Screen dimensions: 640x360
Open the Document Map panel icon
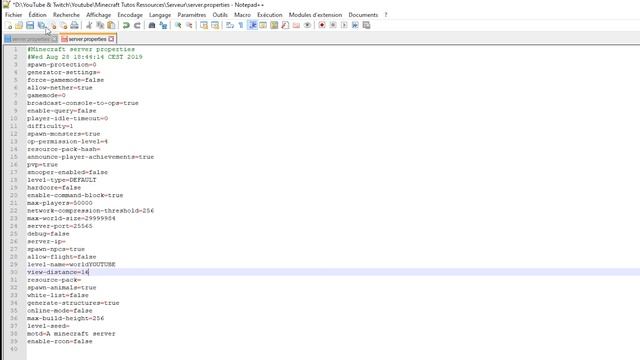[274, 25]
